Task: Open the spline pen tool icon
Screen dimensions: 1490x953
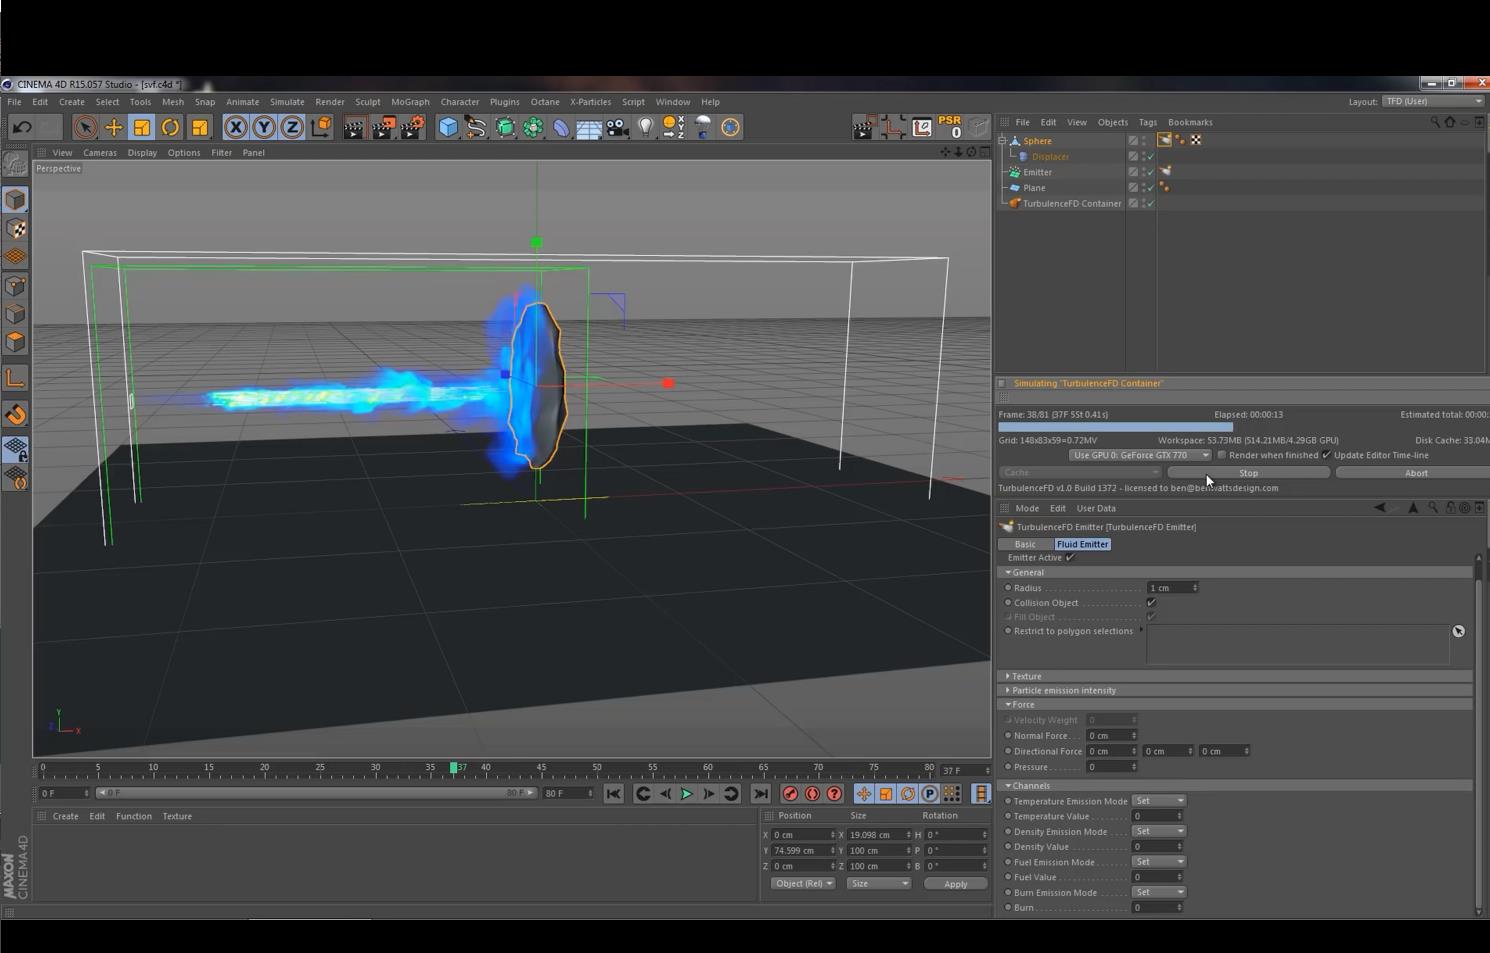Action: 476,127
